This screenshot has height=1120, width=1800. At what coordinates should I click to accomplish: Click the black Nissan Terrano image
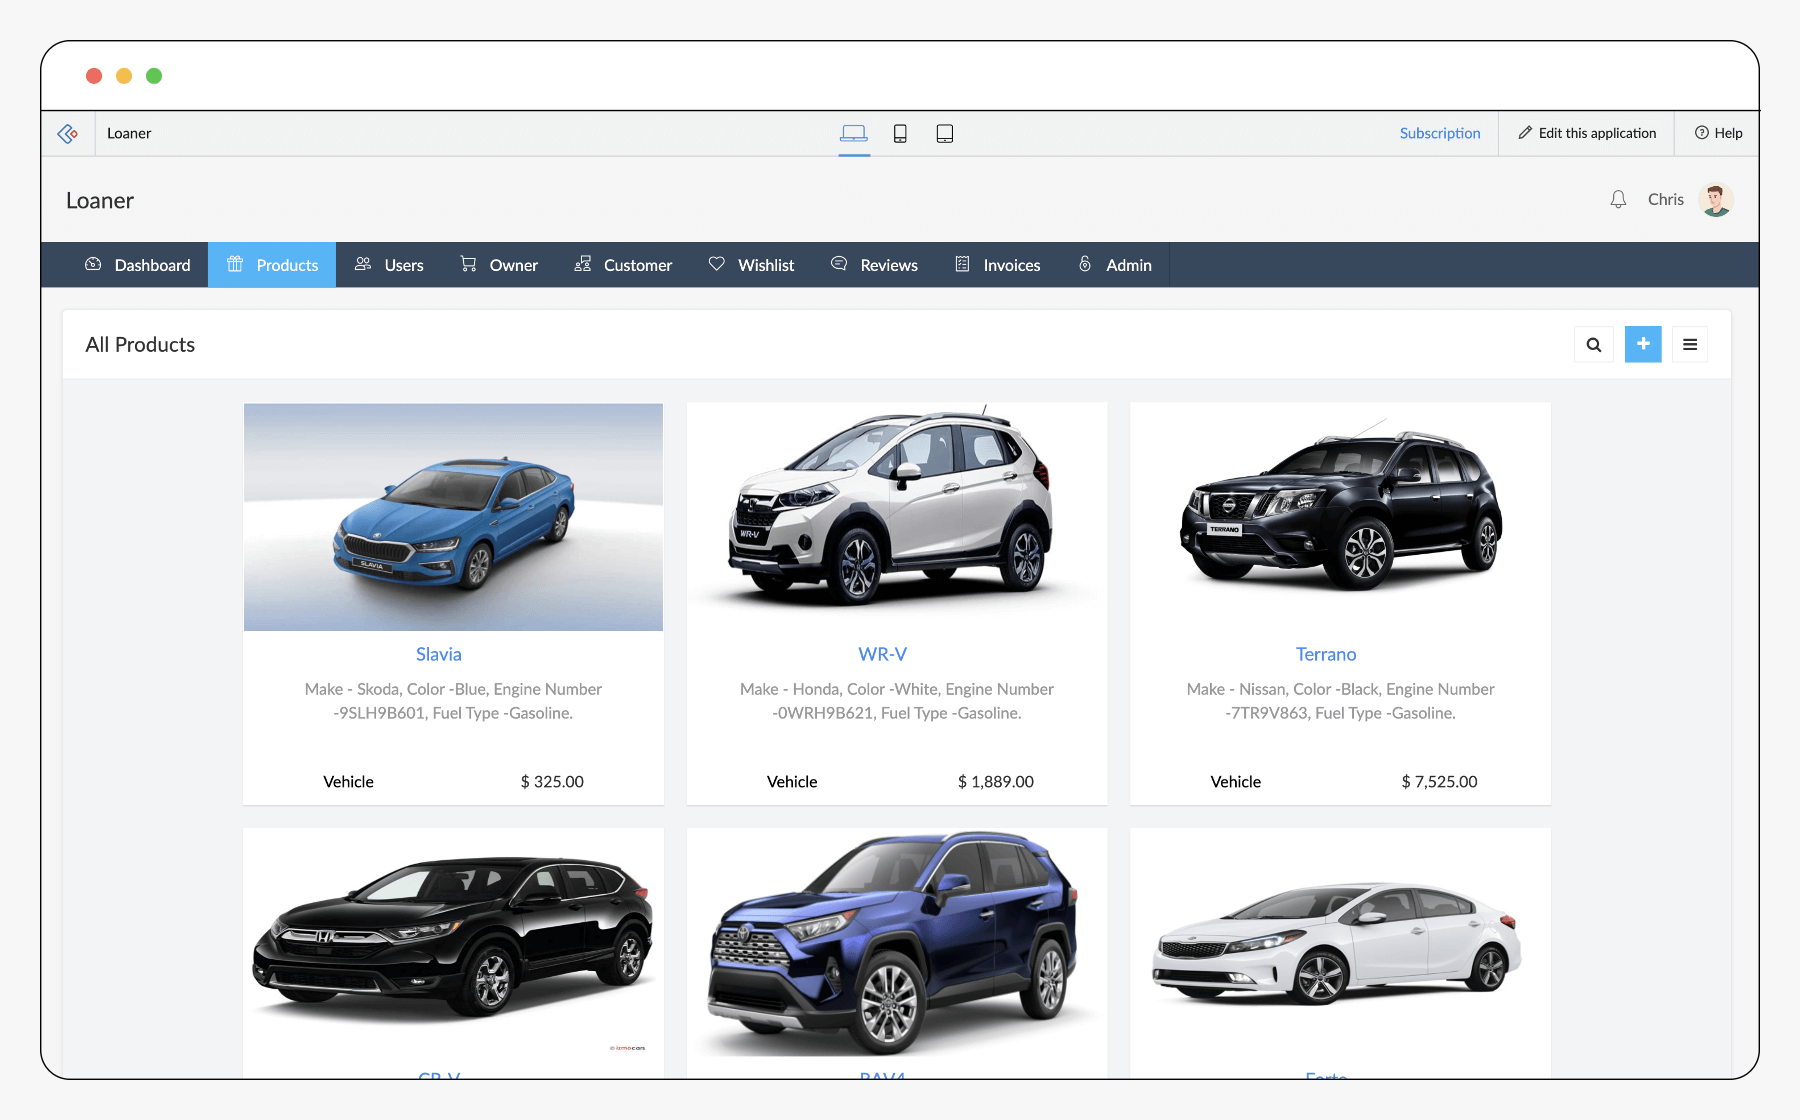[1340, 517]
